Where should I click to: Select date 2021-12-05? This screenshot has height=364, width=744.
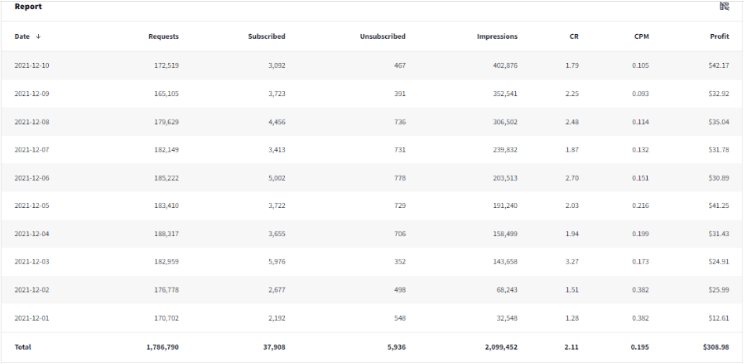32,205
